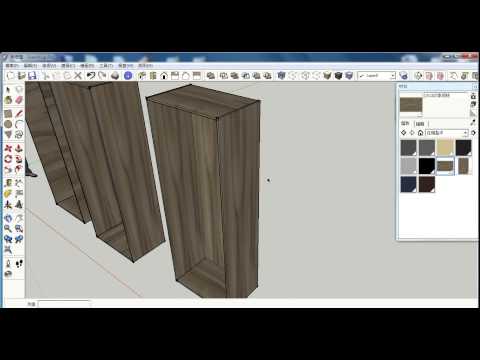Viewport: 480px width, 360px height.
Task: Choose the Arc drawing tool
Action: pos(19,124)
